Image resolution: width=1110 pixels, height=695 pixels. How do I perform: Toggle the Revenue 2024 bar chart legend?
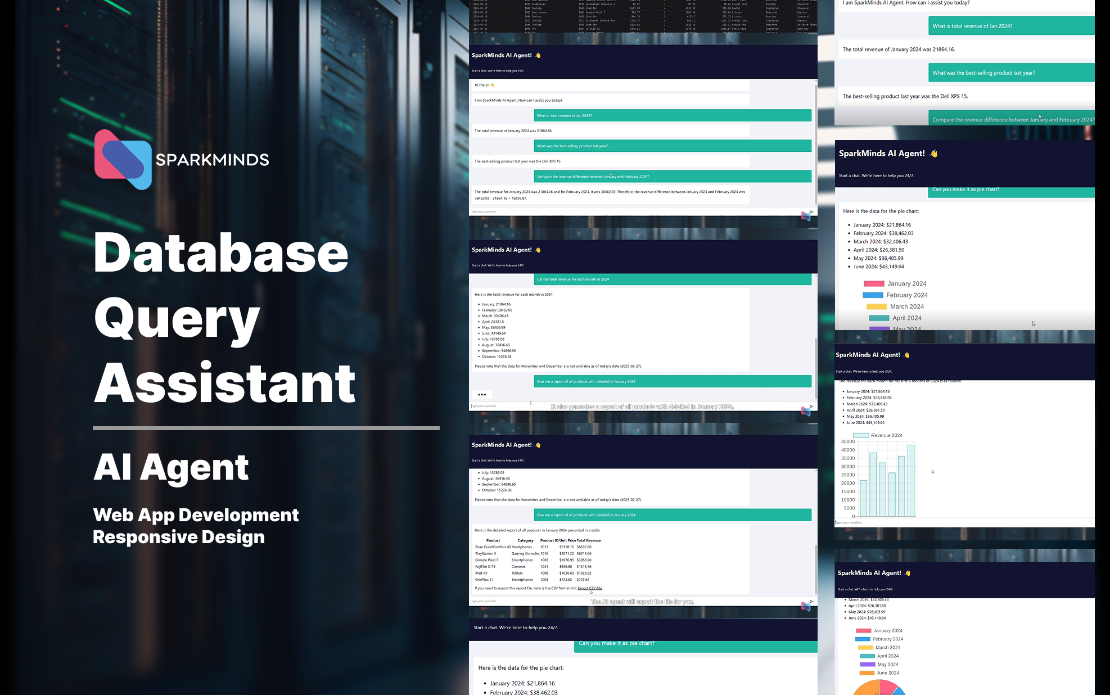pyautogui.click(x=878, y=435)
